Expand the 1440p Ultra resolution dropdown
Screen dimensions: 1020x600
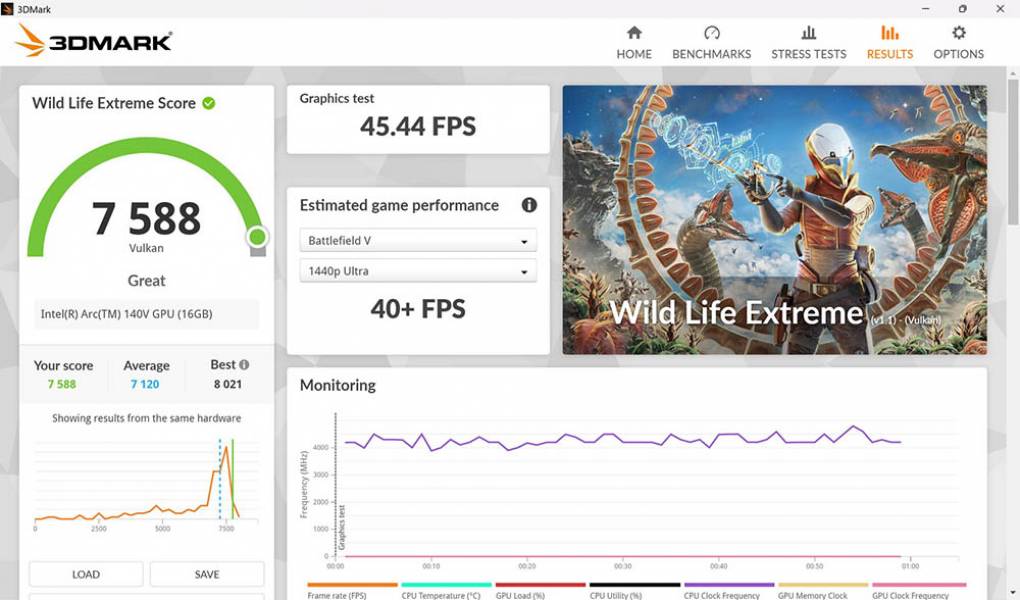coord(418,271)
